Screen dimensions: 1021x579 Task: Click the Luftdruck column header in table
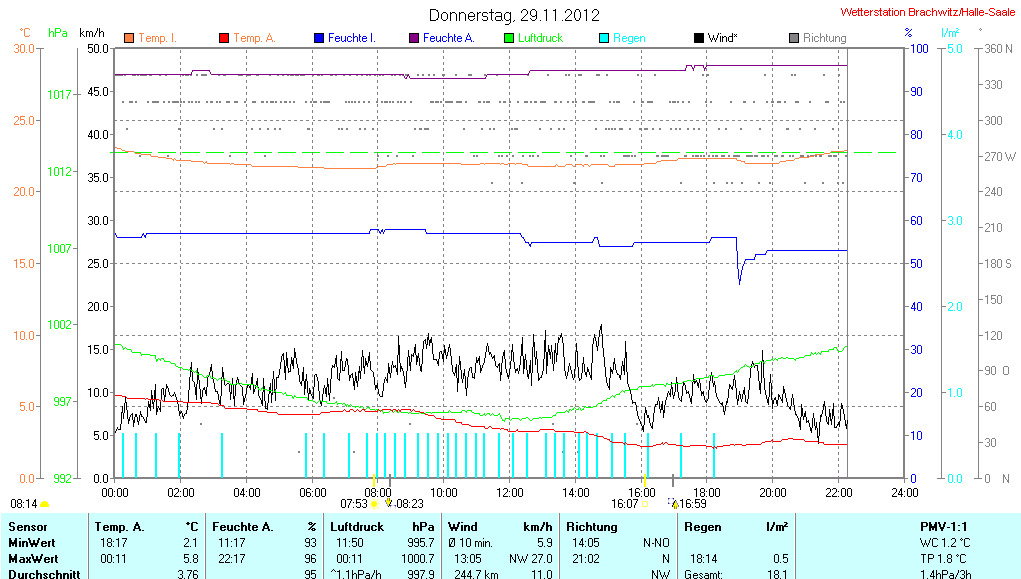pyautogui.click(x=357, y=526)
